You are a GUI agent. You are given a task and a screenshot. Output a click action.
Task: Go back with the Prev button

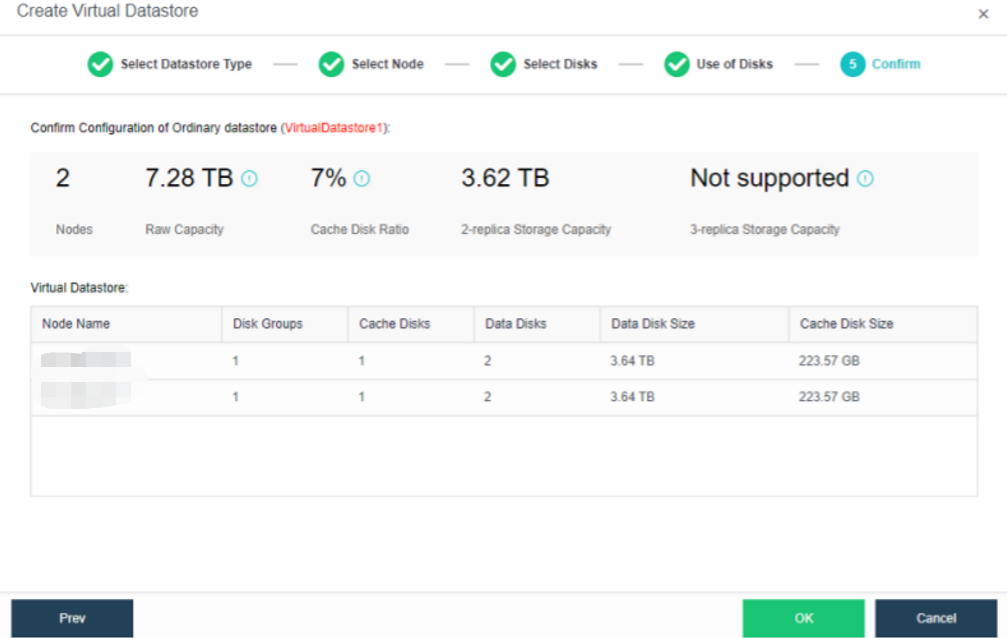tap(72, 618)
